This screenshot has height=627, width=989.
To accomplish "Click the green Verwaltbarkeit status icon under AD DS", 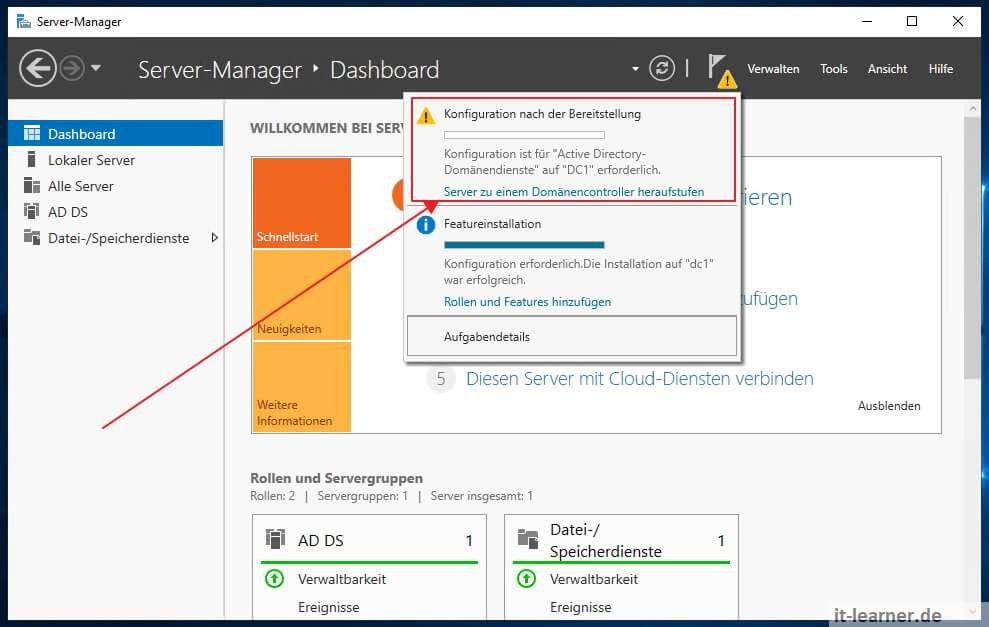I will point(275,579).
